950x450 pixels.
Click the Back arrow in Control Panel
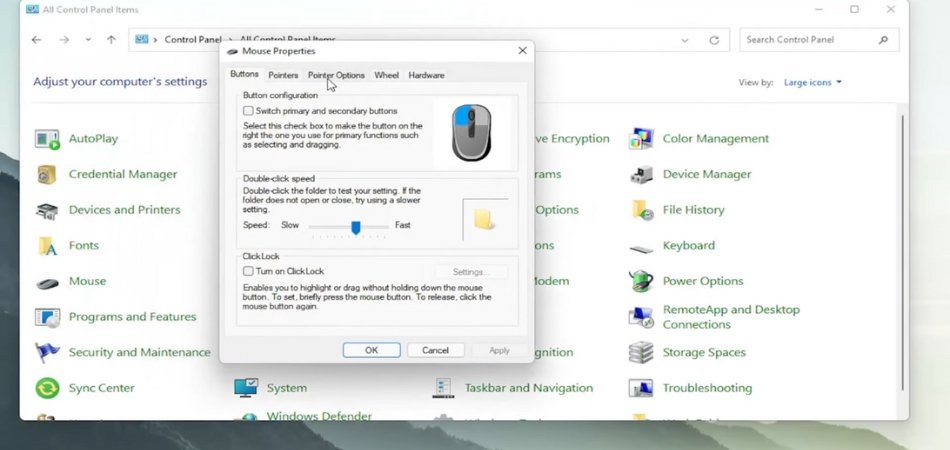point(36,40)
